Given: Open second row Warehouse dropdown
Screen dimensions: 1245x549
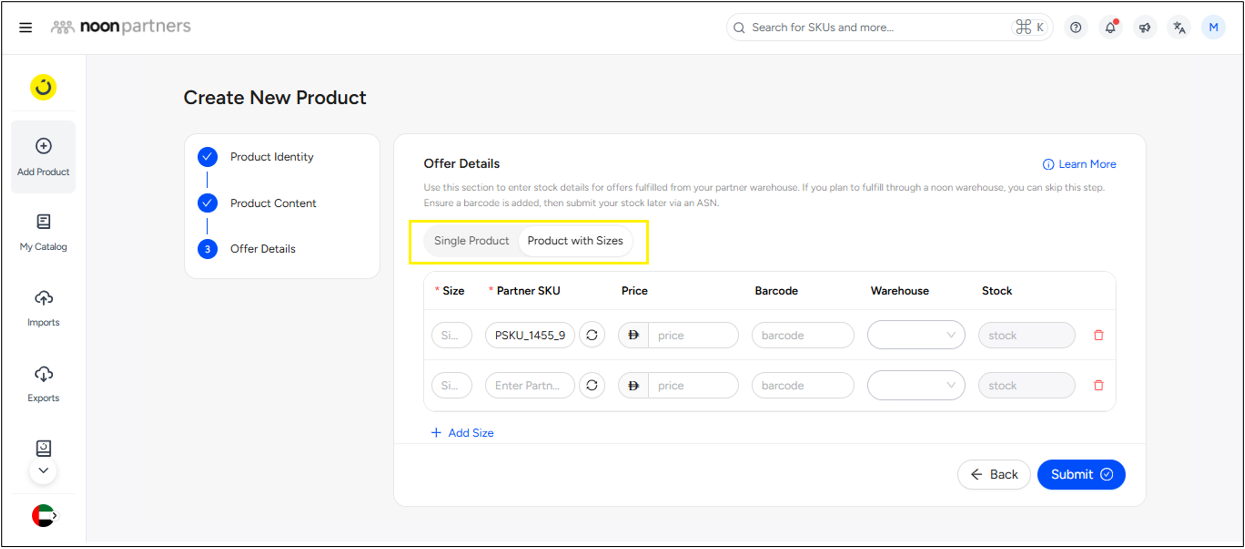Looking at the screenshot, I should tap(915, 385).
